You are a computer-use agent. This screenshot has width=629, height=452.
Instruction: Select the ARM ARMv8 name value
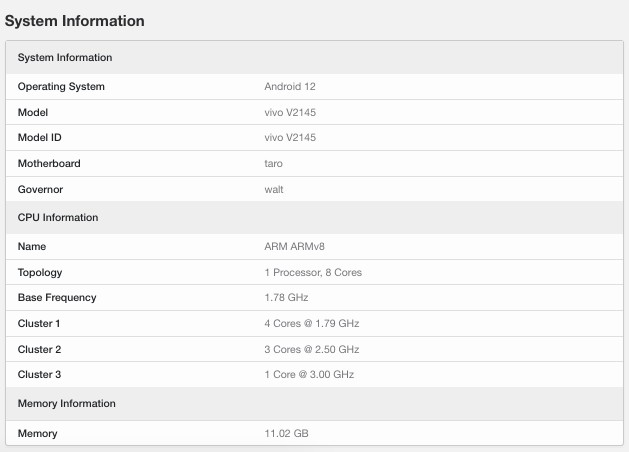tap(294, 246)
